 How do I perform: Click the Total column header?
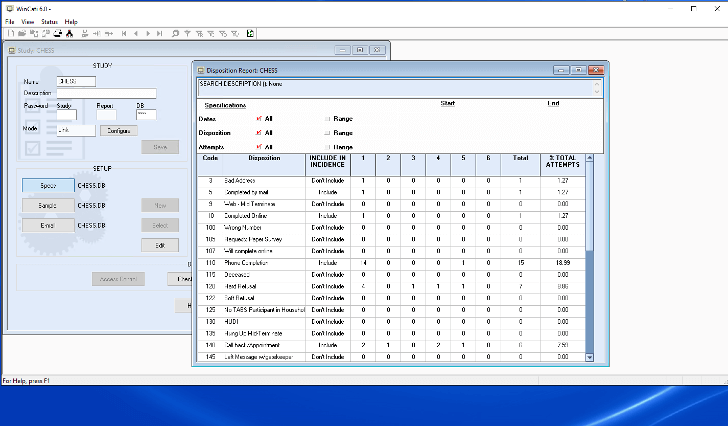[x=520, y=165]
